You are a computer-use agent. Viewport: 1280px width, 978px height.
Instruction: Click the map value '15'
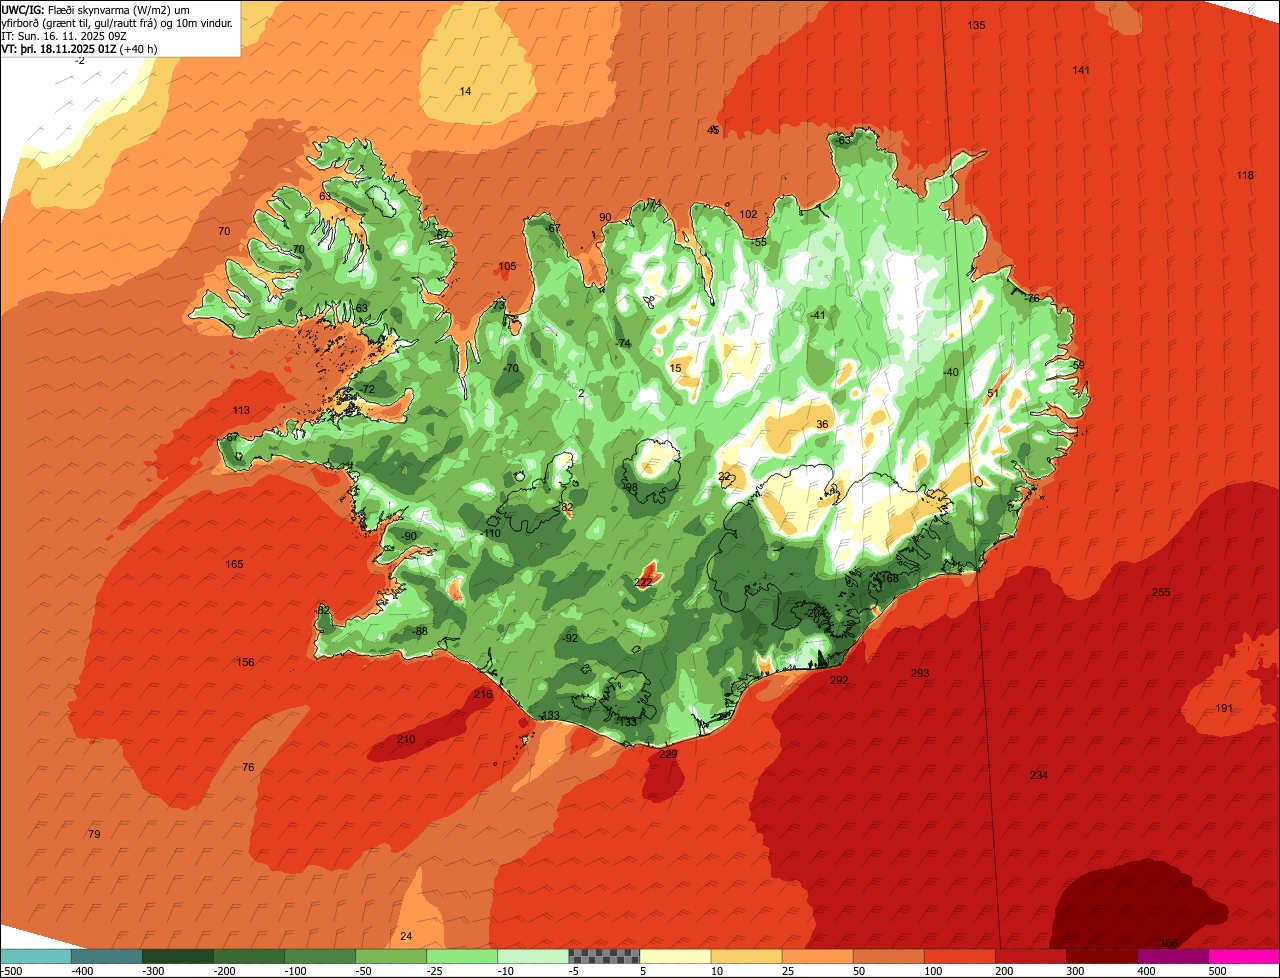click(676, 369)
